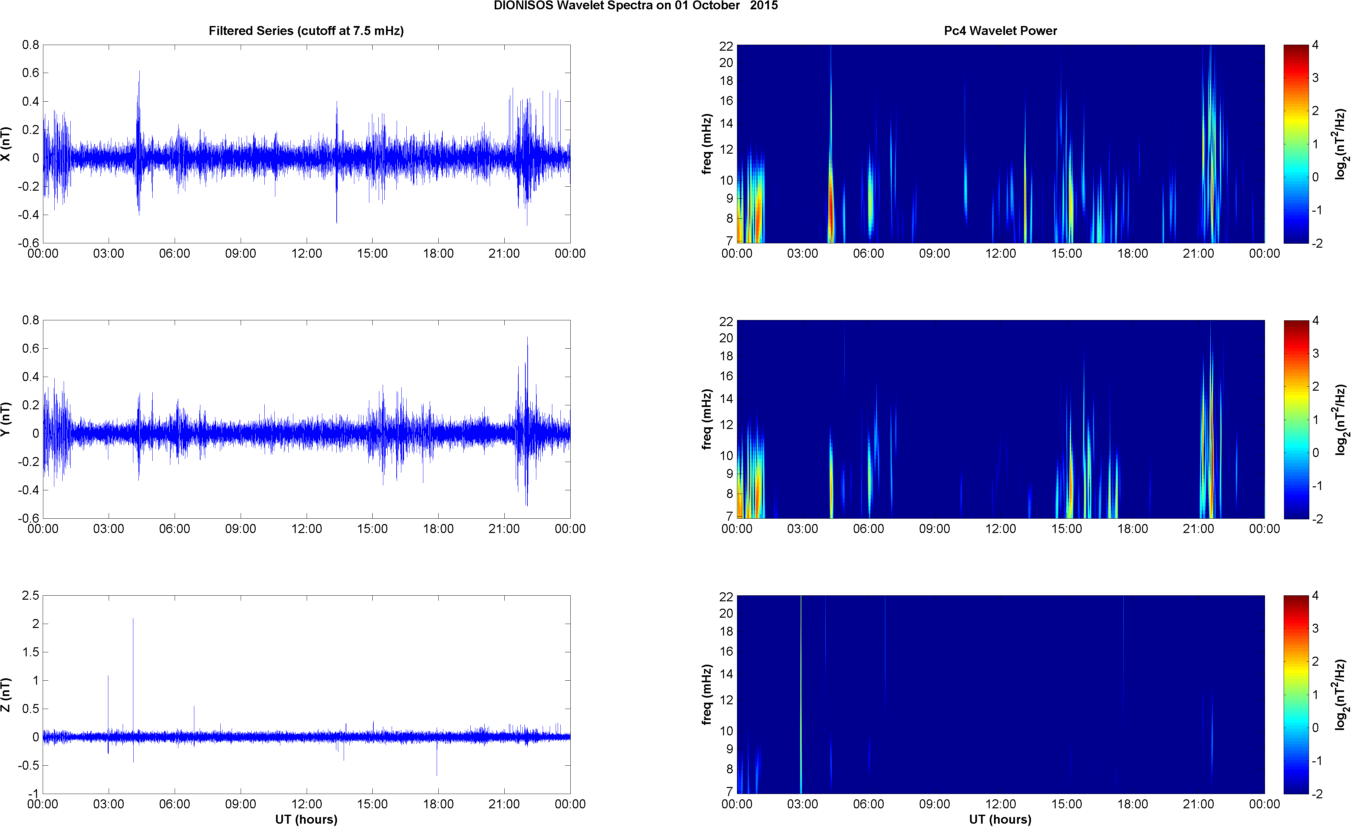This screenshot has height=827, width=1351.
Task: Select 'Filtered Series (cutoff at 7.5 mHz)' heading
Action: pos(306,31)
